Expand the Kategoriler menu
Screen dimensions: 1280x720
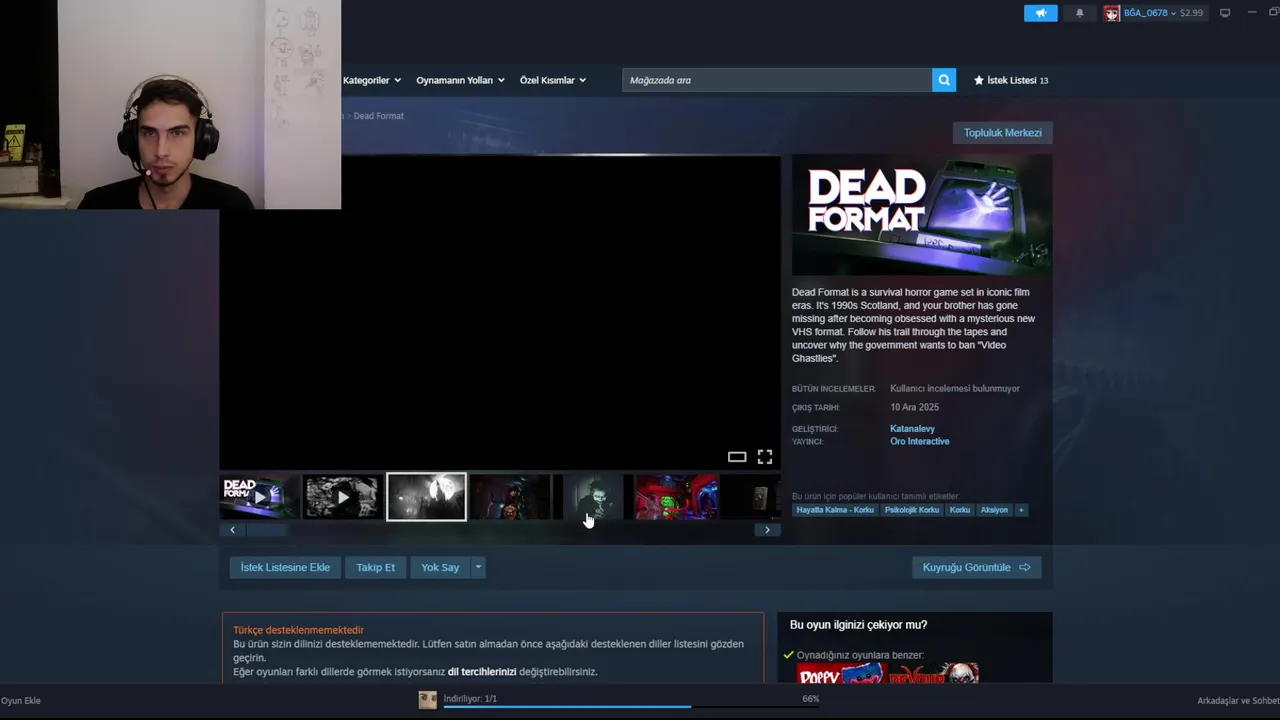point(372,80)
